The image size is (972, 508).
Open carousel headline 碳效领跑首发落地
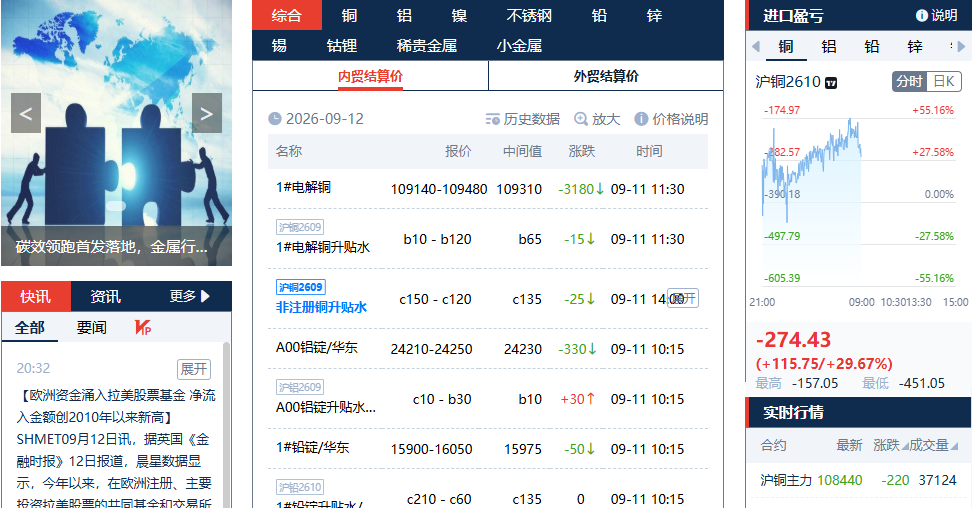[x=112, y=247]
